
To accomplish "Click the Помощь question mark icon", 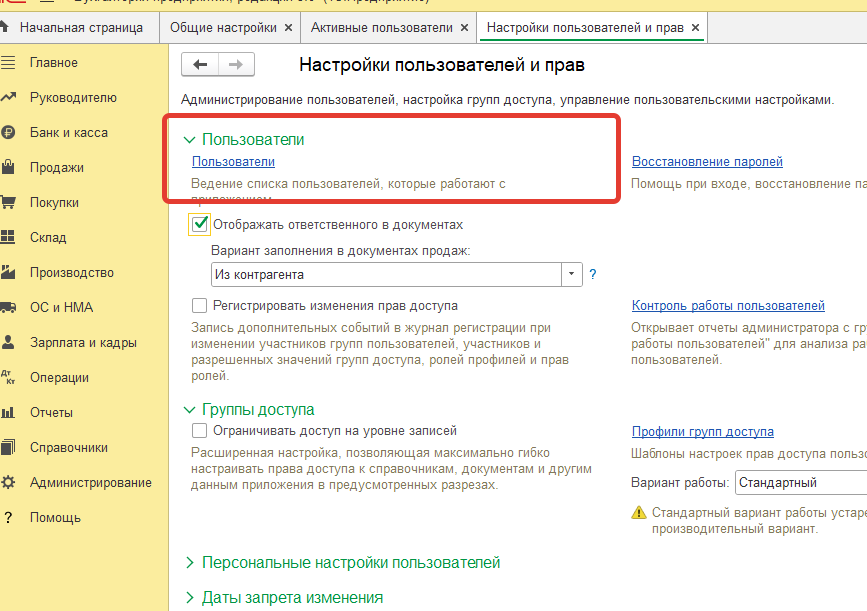I will point(8,518).
